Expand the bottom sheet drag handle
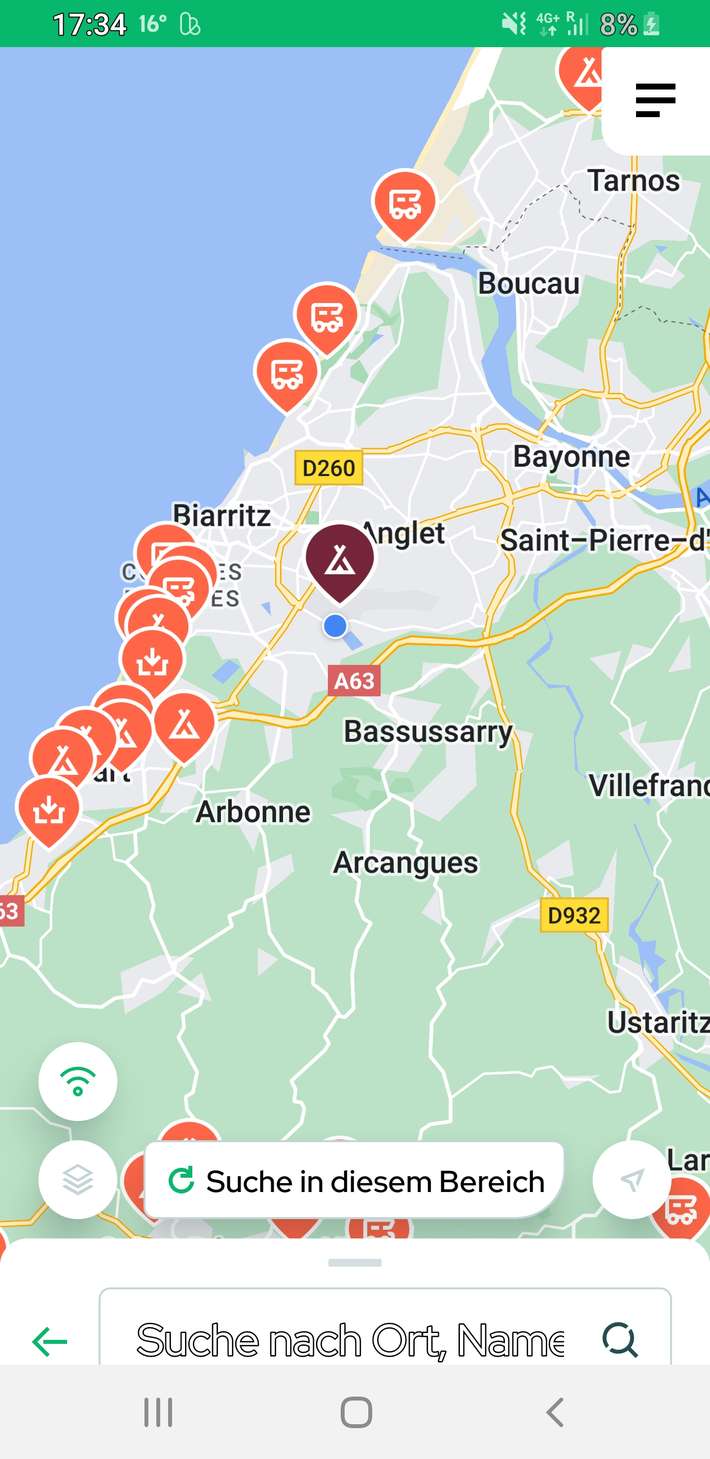 click(355, 1263)
